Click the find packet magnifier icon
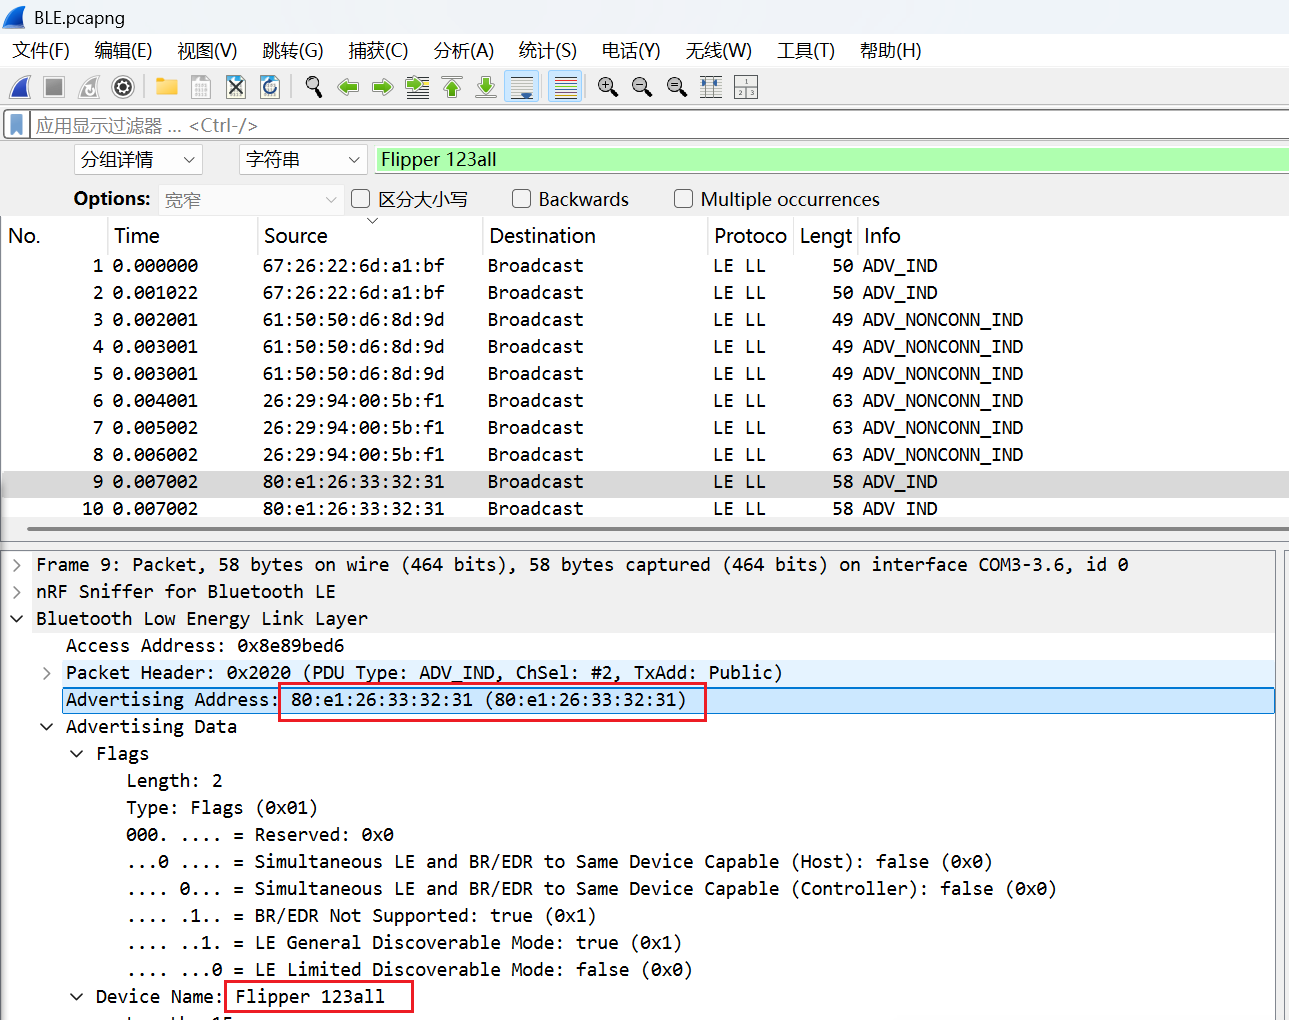This screenshot has width=1289, height=1020. coord(314,88)
